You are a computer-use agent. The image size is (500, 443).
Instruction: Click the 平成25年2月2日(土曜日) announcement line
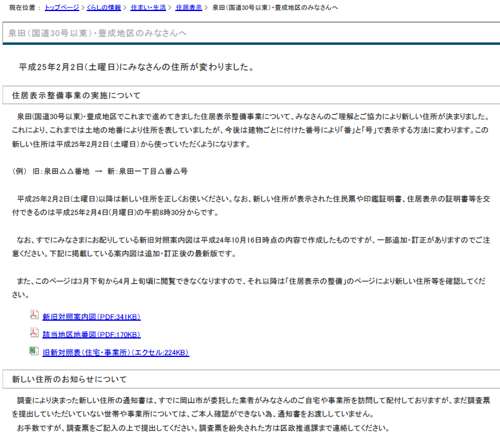(x=137, y=67)
